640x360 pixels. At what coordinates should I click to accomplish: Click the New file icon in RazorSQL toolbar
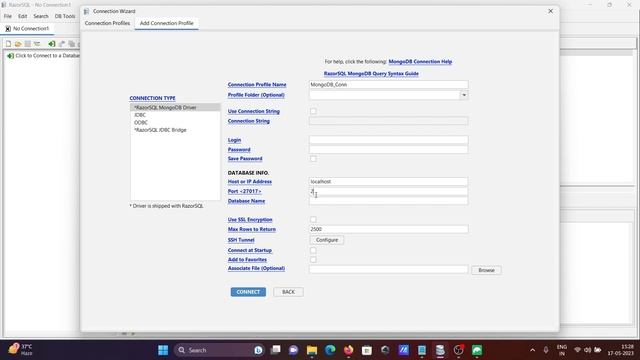point(8,44)
